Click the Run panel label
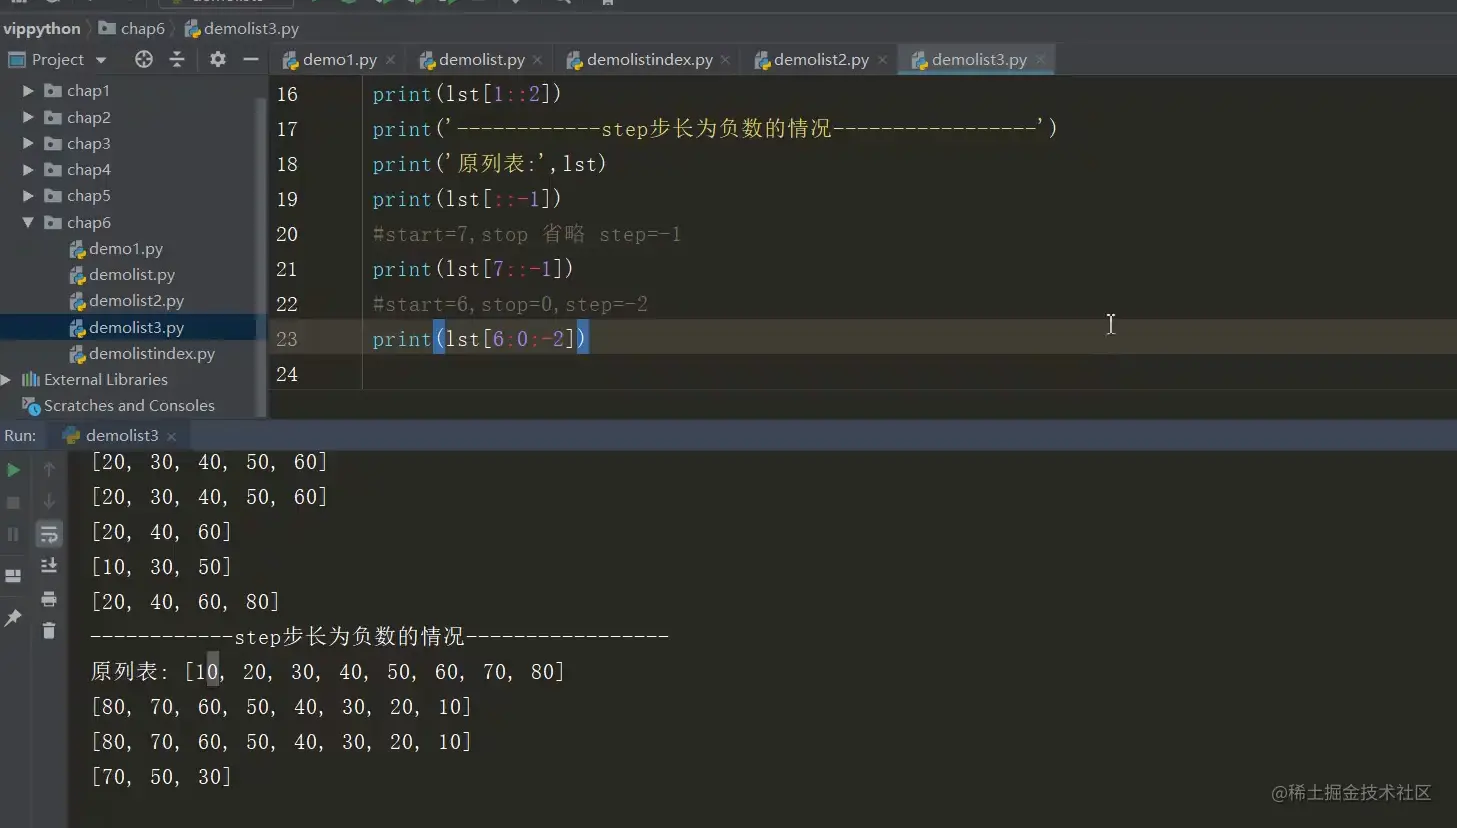 click(x=20, y=436)
